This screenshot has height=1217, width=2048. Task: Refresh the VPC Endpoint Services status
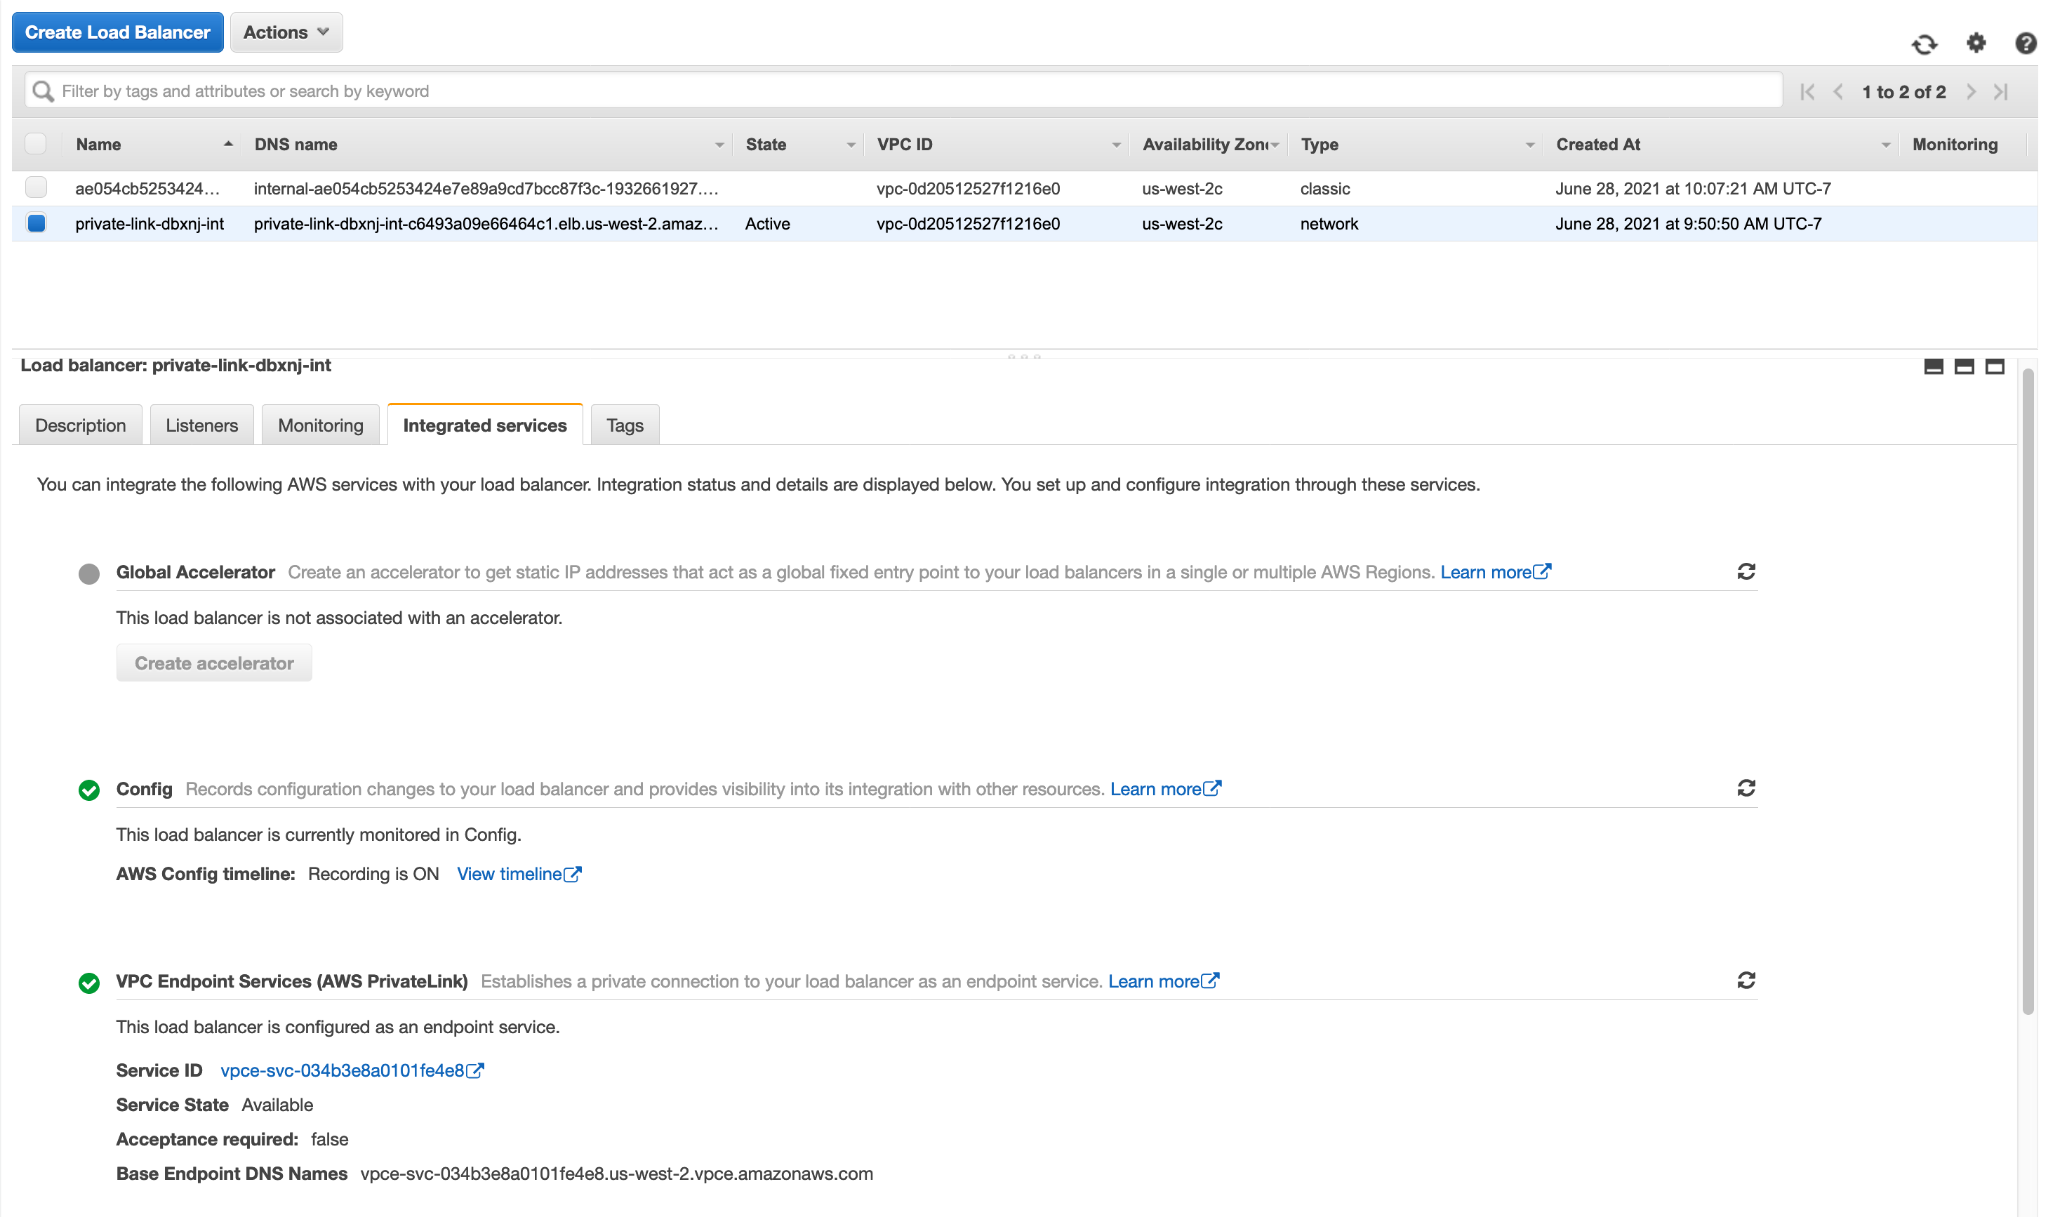coord(1746,981)
